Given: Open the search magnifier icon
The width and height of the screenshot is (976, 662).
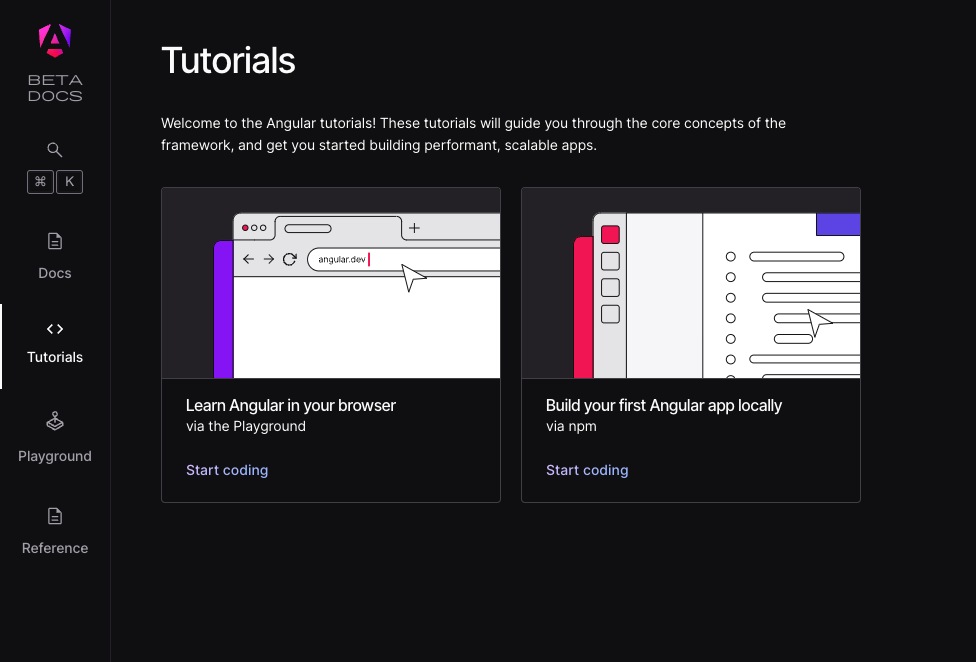Looking at the screenshot, I should point(54,149).
